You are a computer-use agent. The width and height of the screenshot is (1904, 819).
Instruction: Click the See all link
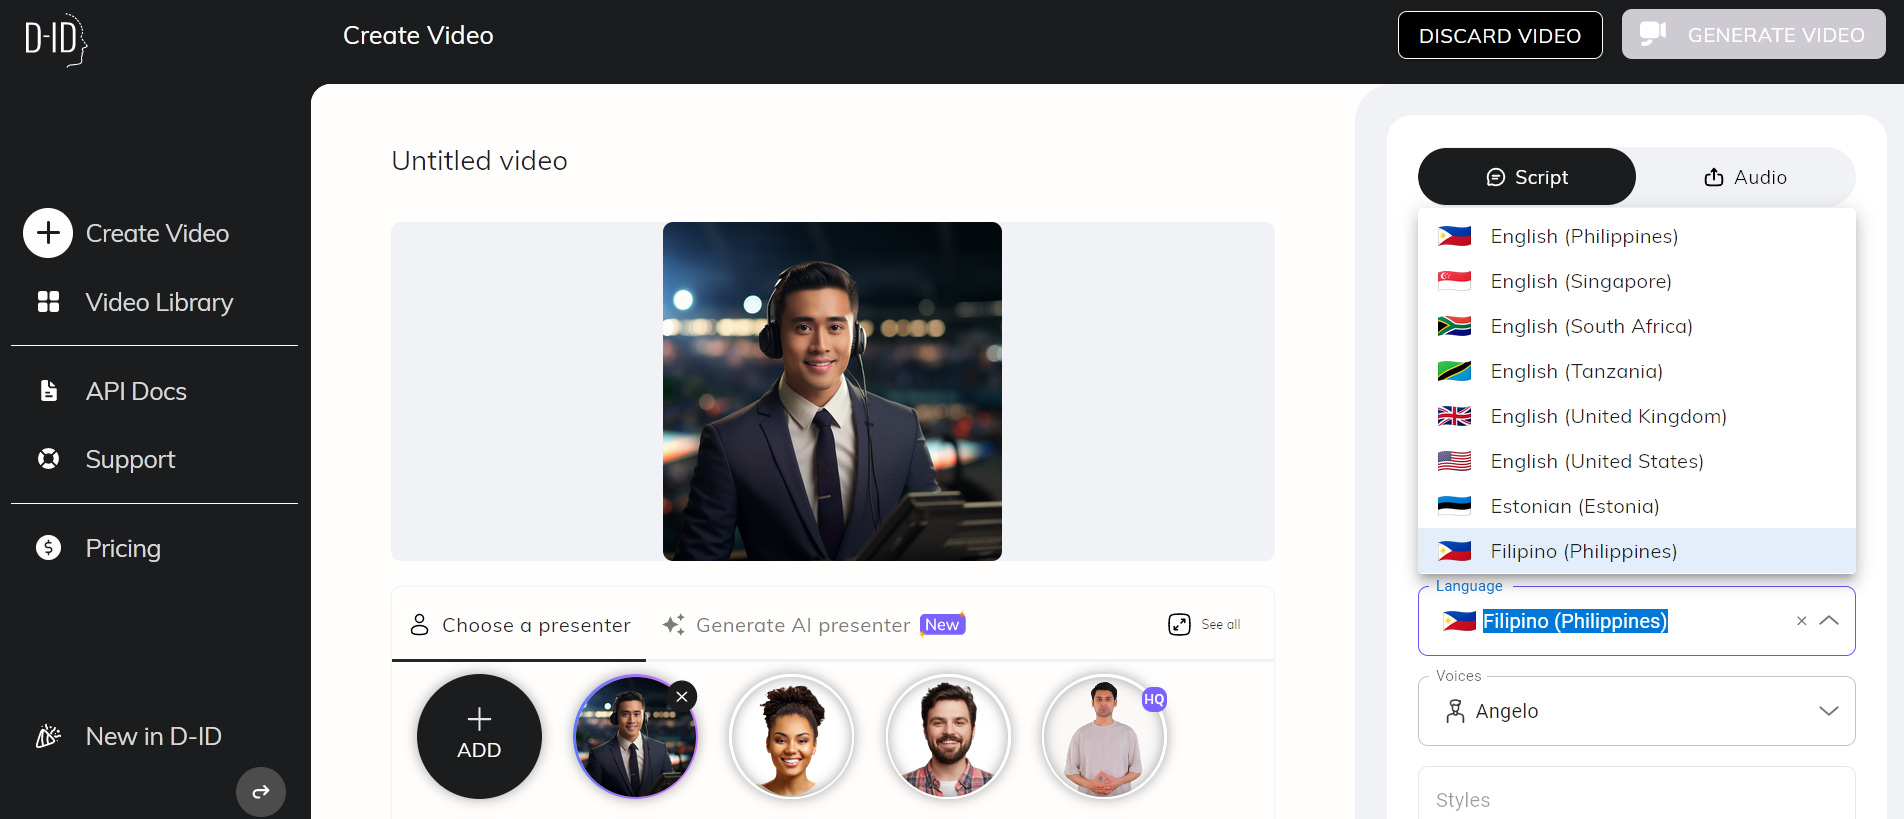(1220, 624)
